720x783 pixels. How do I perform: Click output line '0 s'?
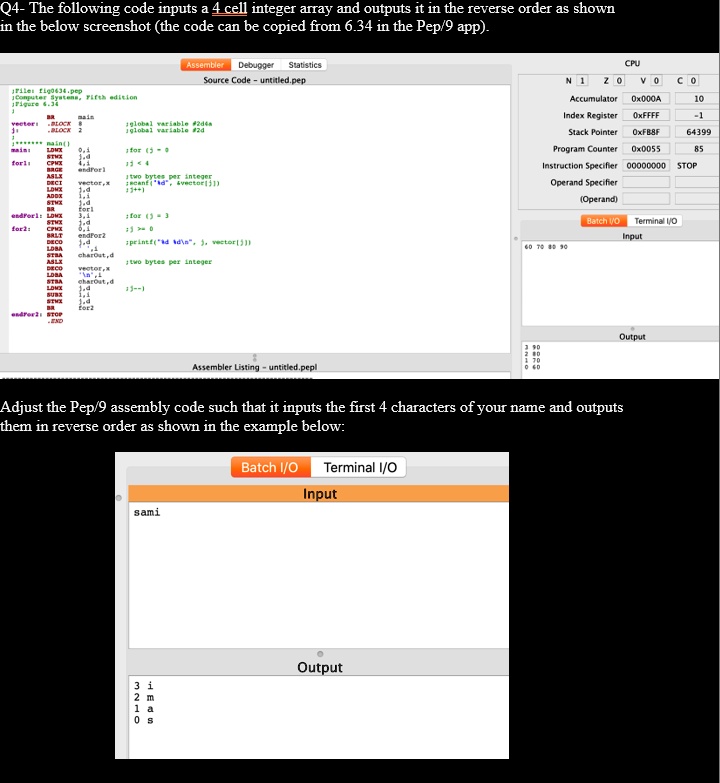coord(143,720)
